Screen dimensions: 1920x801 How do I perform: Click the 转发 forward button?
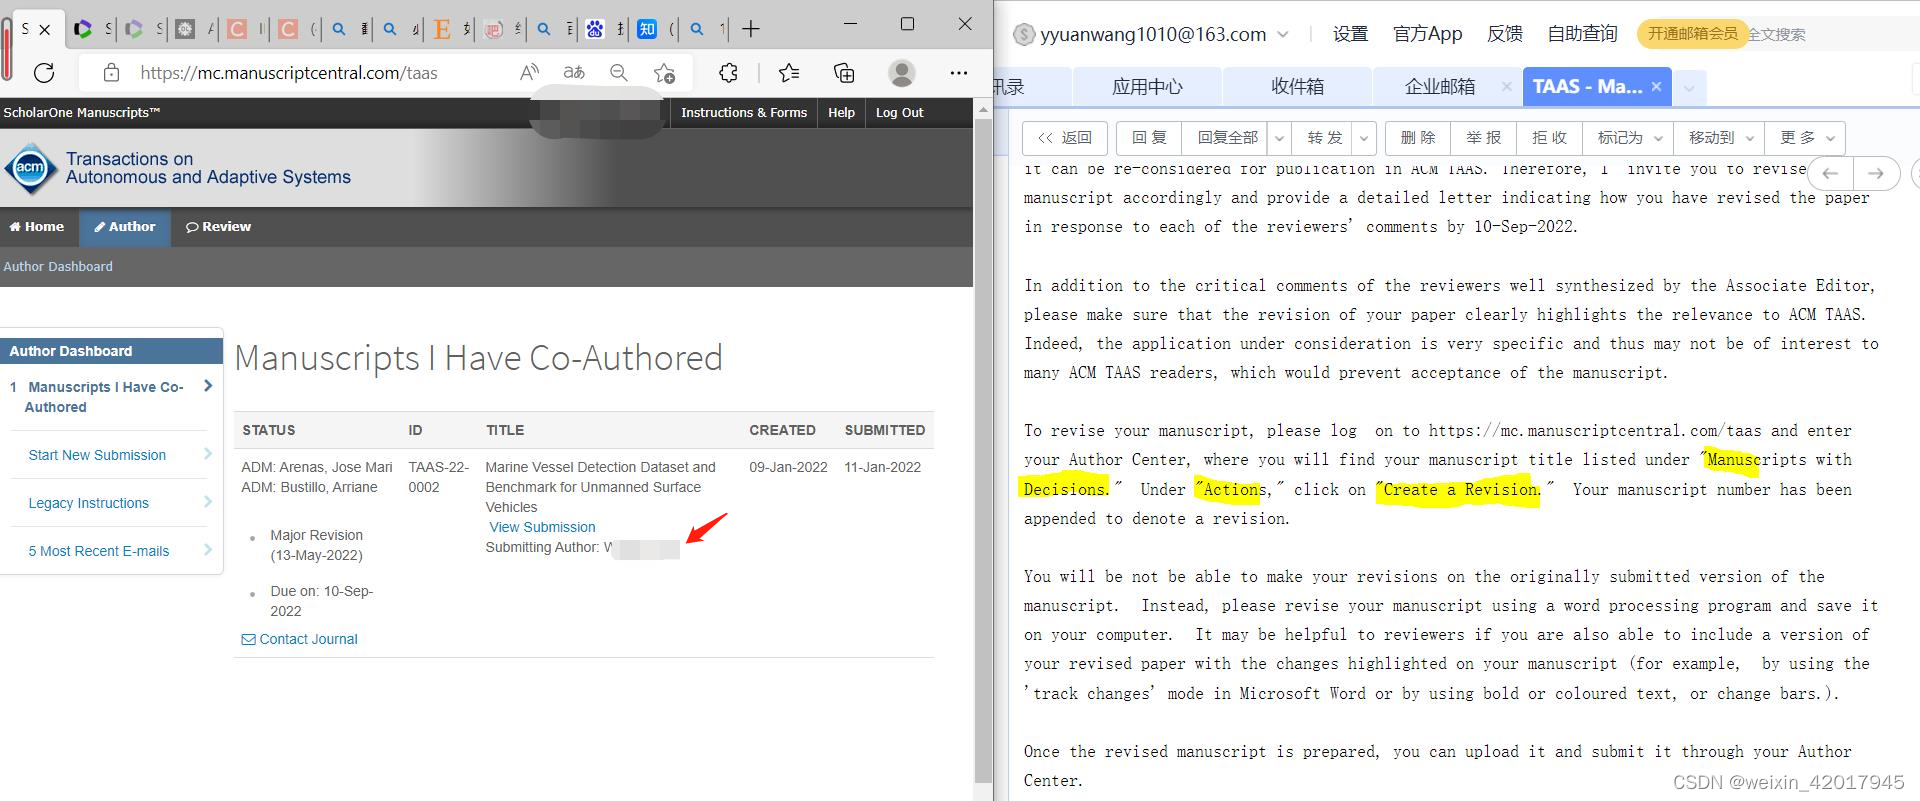click(1324, 138)
